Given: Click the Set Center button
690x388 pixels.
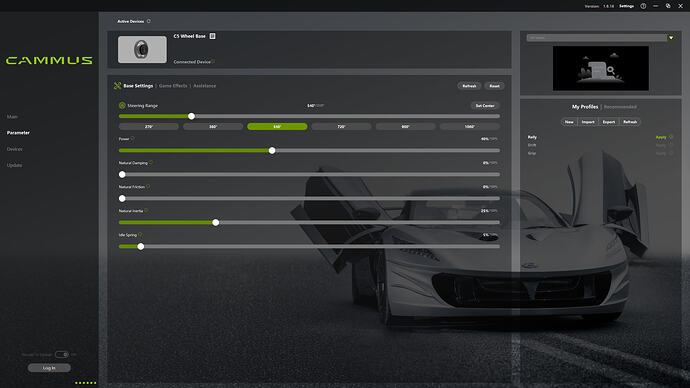Looking at the screenshot, I should pos(485,106).
